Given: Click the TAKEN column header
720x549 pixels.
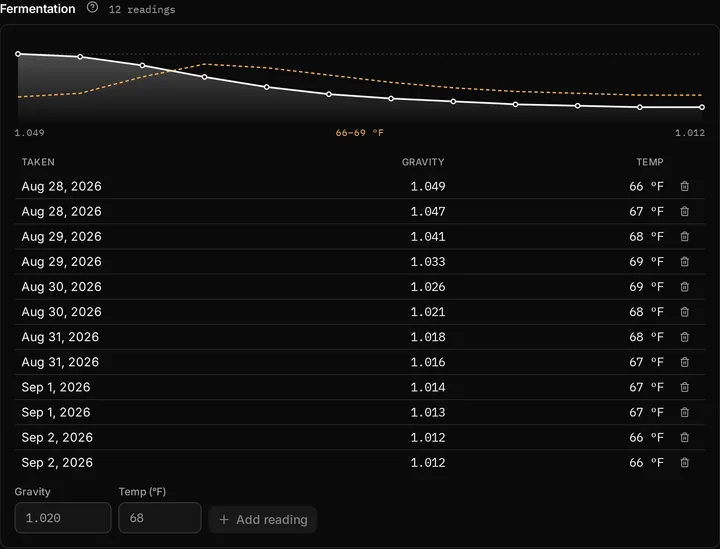Looking at the screenshot, I should tap(38, 162).
